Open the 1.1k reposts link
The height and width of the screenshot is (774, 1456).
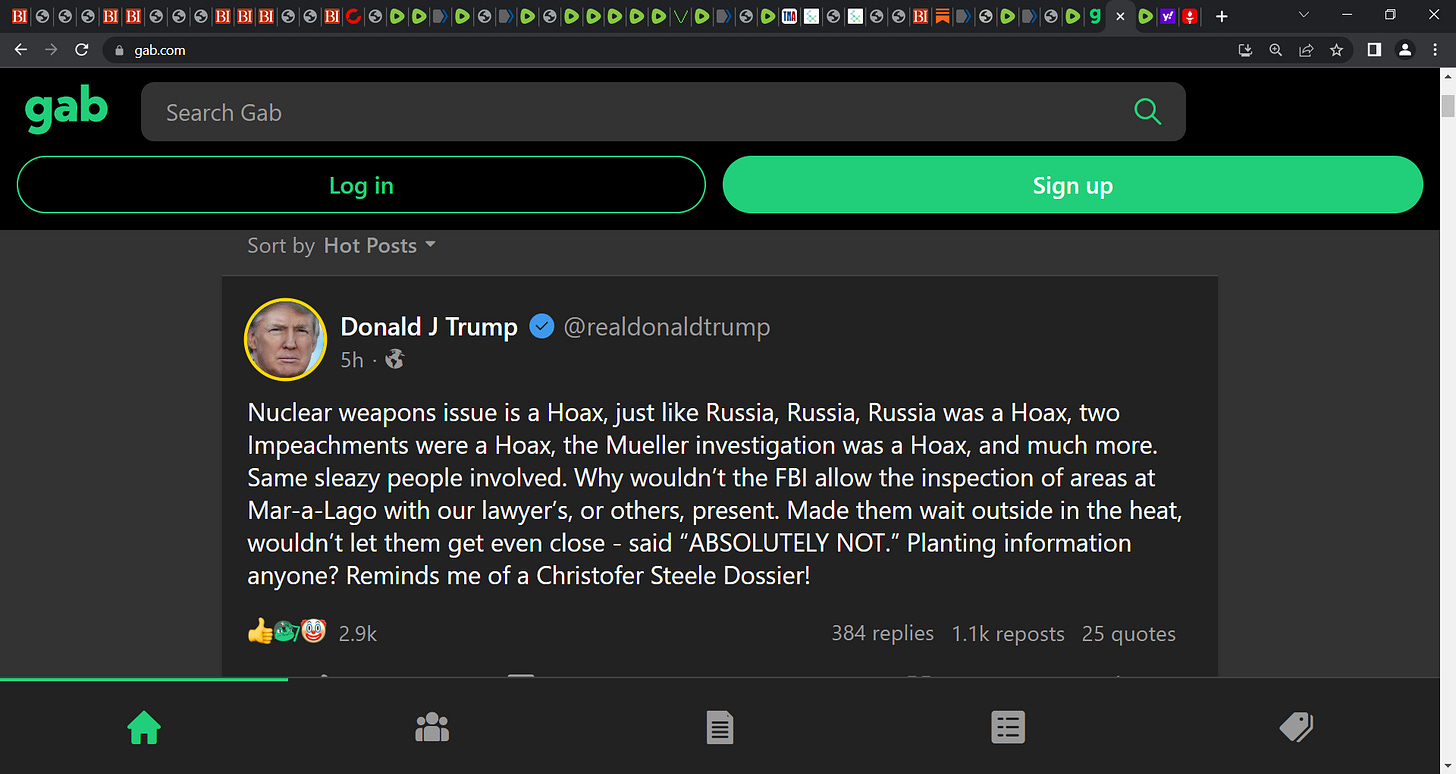pos(1008,633)
